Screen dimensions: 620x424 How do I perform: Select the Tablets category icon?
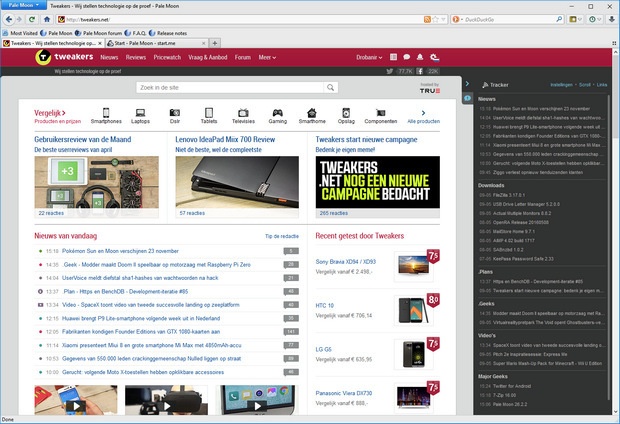209,113
